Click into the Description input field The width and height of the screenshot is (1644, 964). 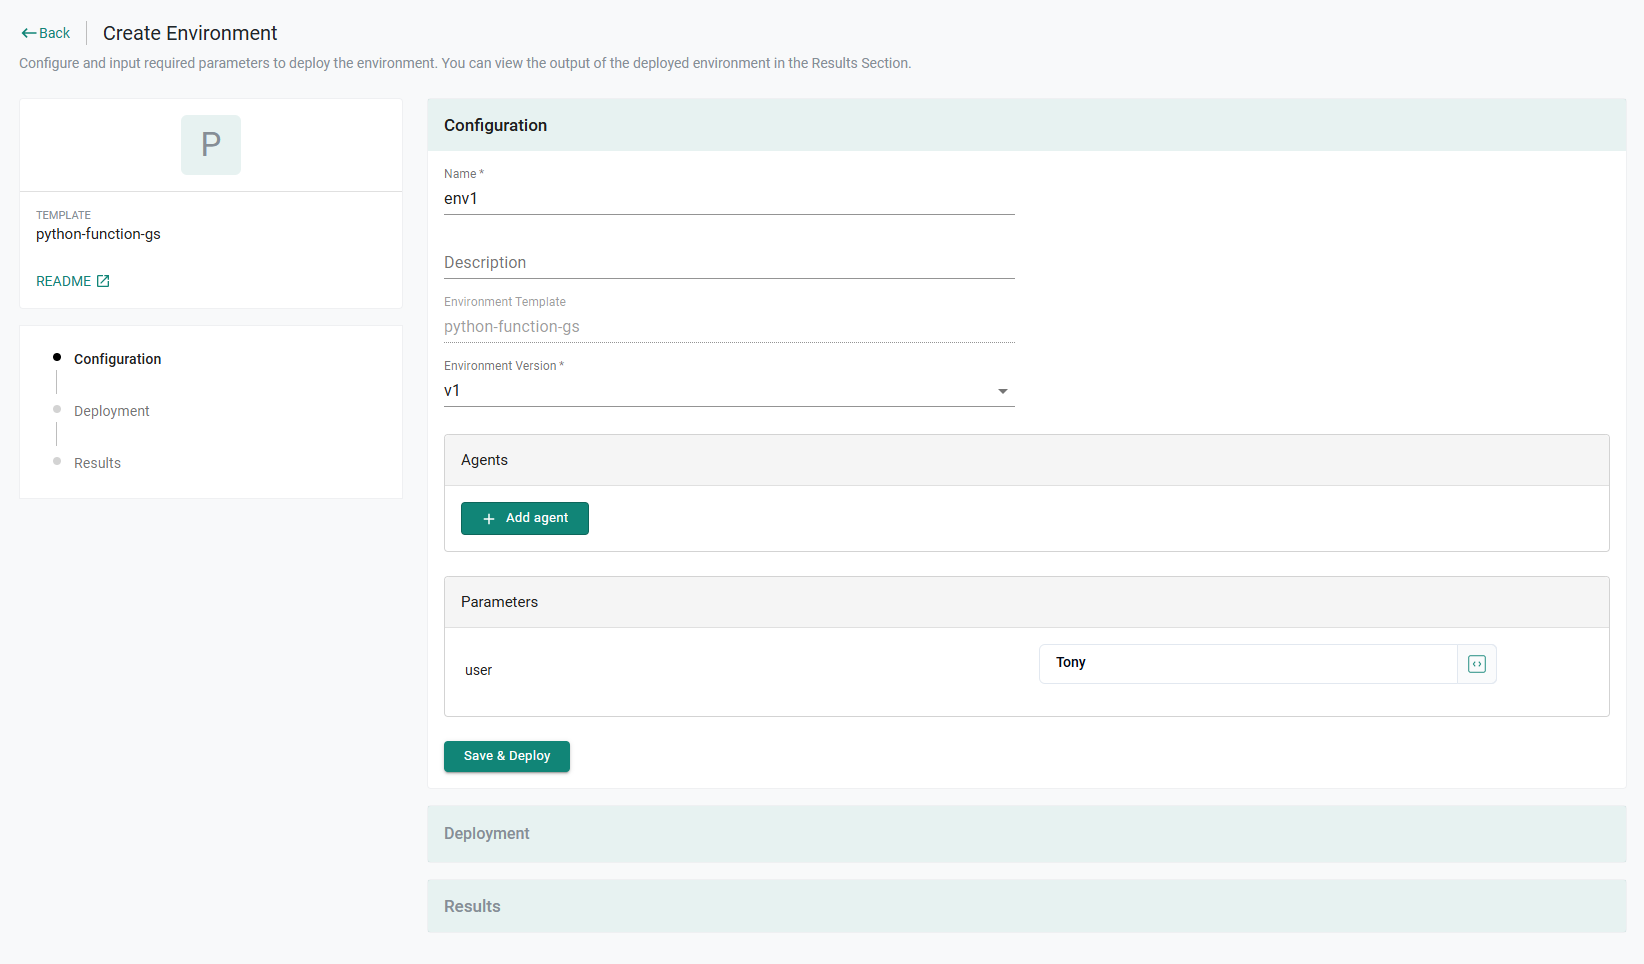[728, 263]
